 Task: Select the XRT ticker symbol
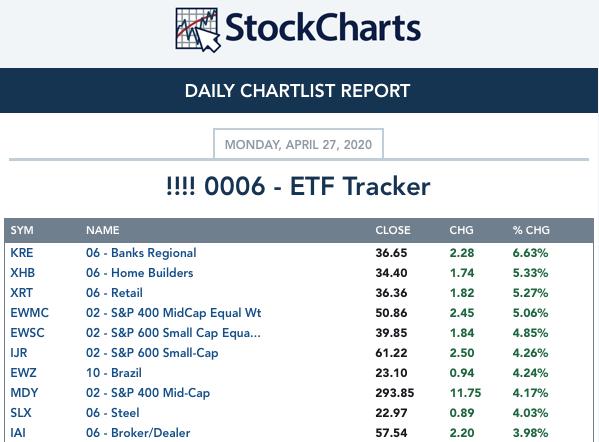pos(21,293)
